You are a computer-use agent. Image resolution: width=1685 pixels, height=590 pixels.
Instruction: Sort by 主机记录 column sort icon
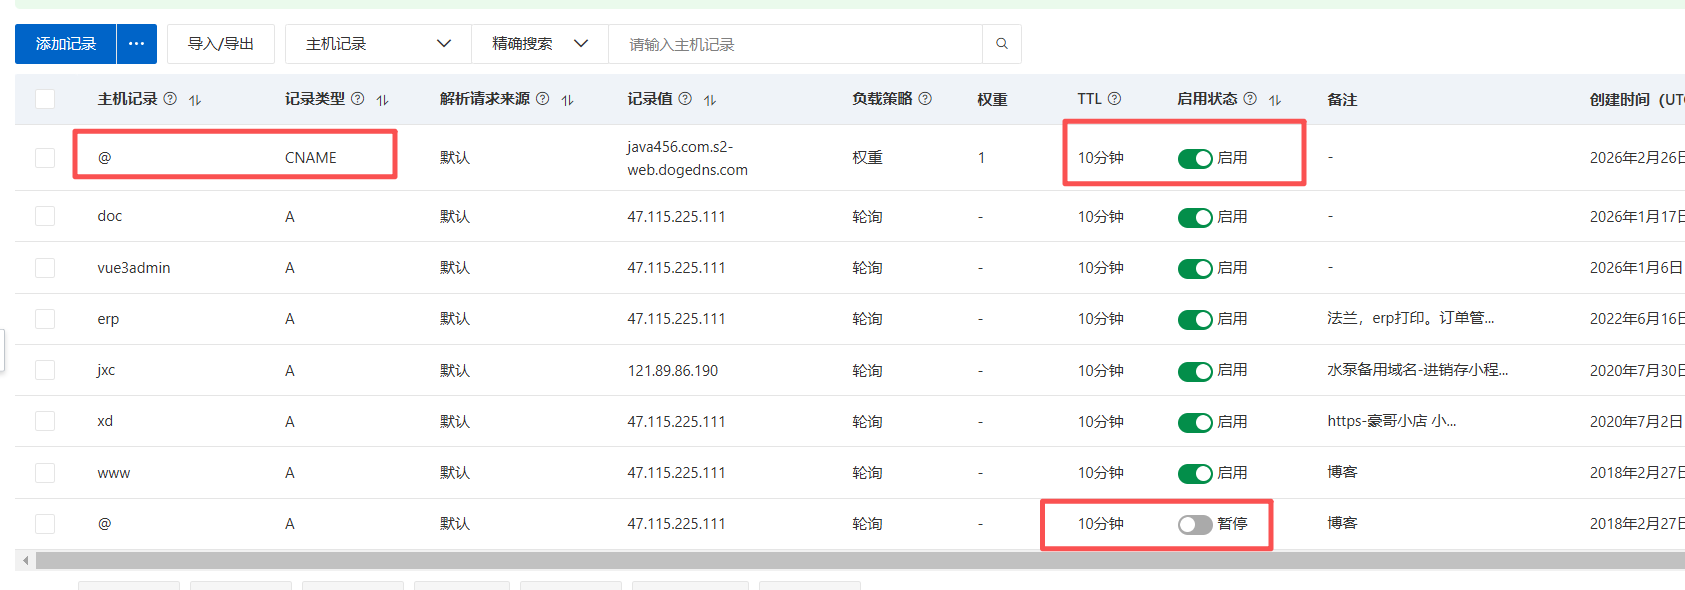click(x=195, y=100)
